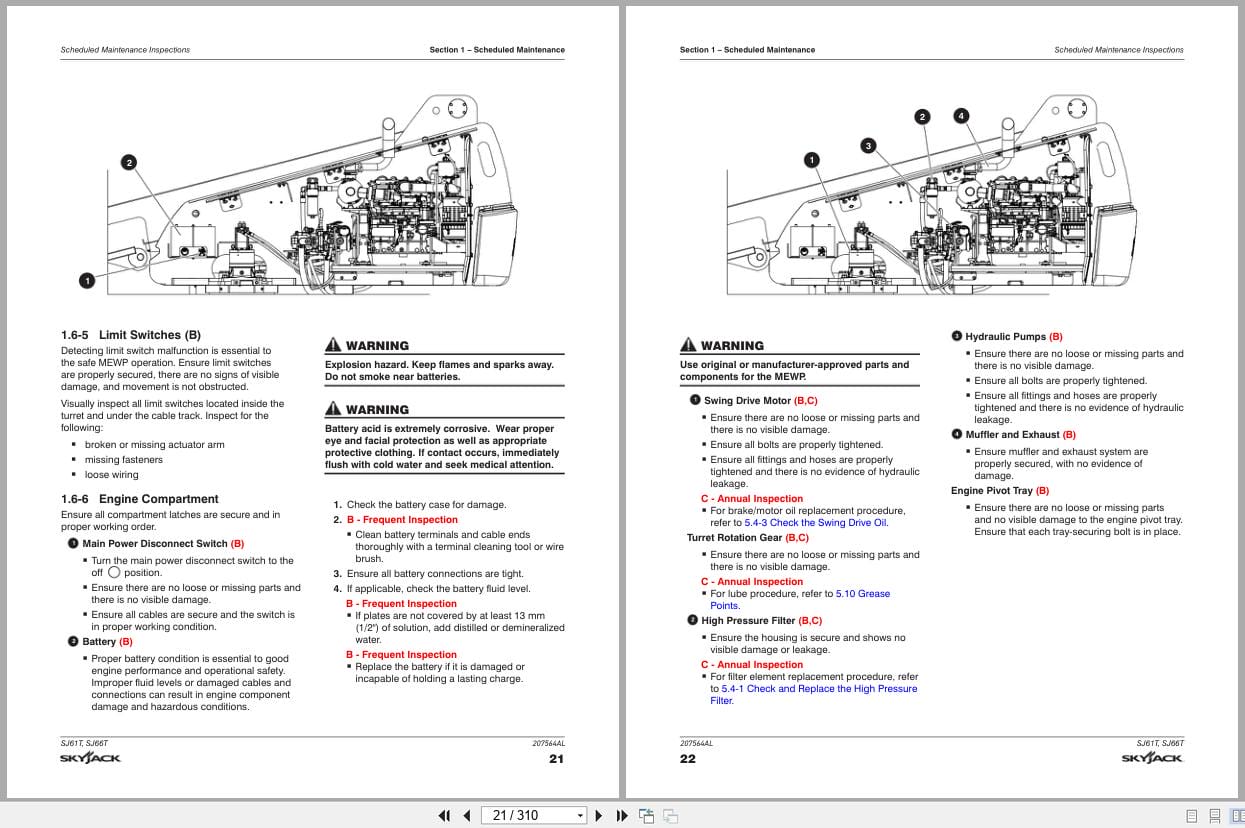Click page number 22 in the footer
The image size is (1245, 828).
[x=688, y=759]
